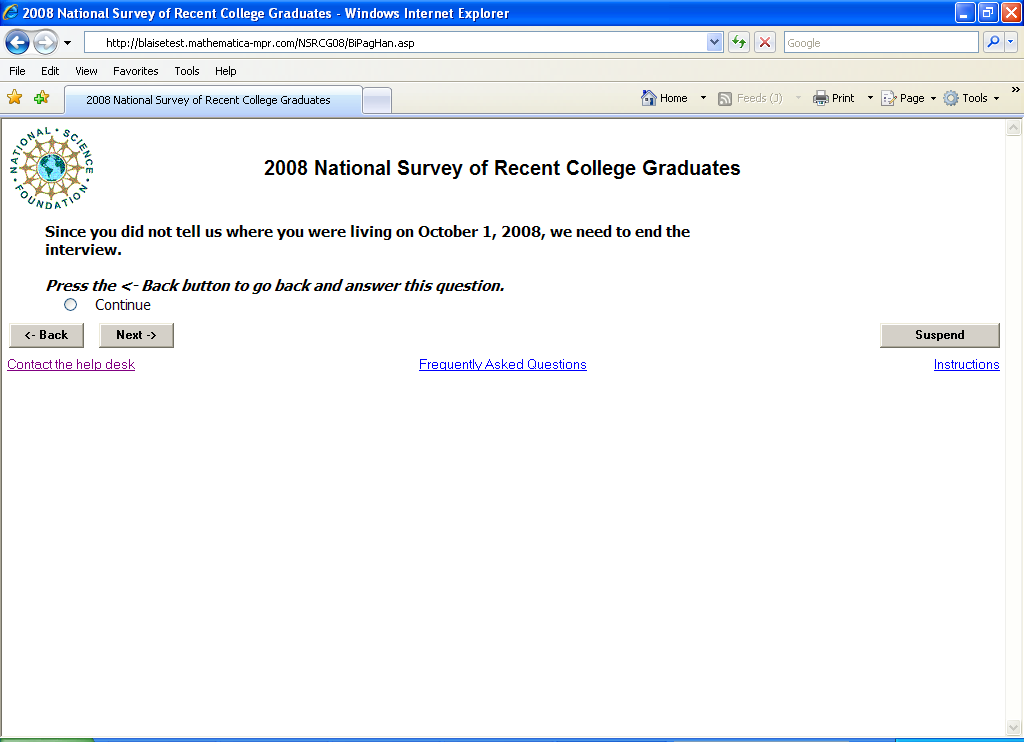Open Contact the help desk link
Image resolution: width=1024 pixels, height=742 pixels.
pyautogui.click(x=71, y=364)
